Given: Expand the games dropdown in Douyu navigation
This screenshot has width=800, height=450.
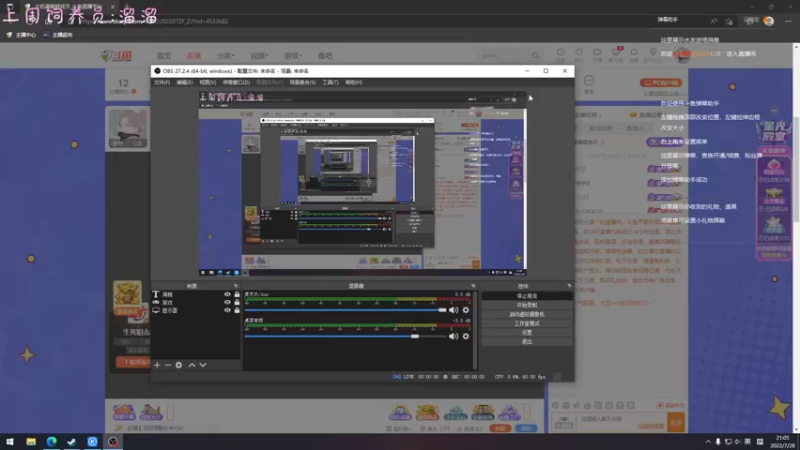Looking at the screenshot, I should (293, 56).
